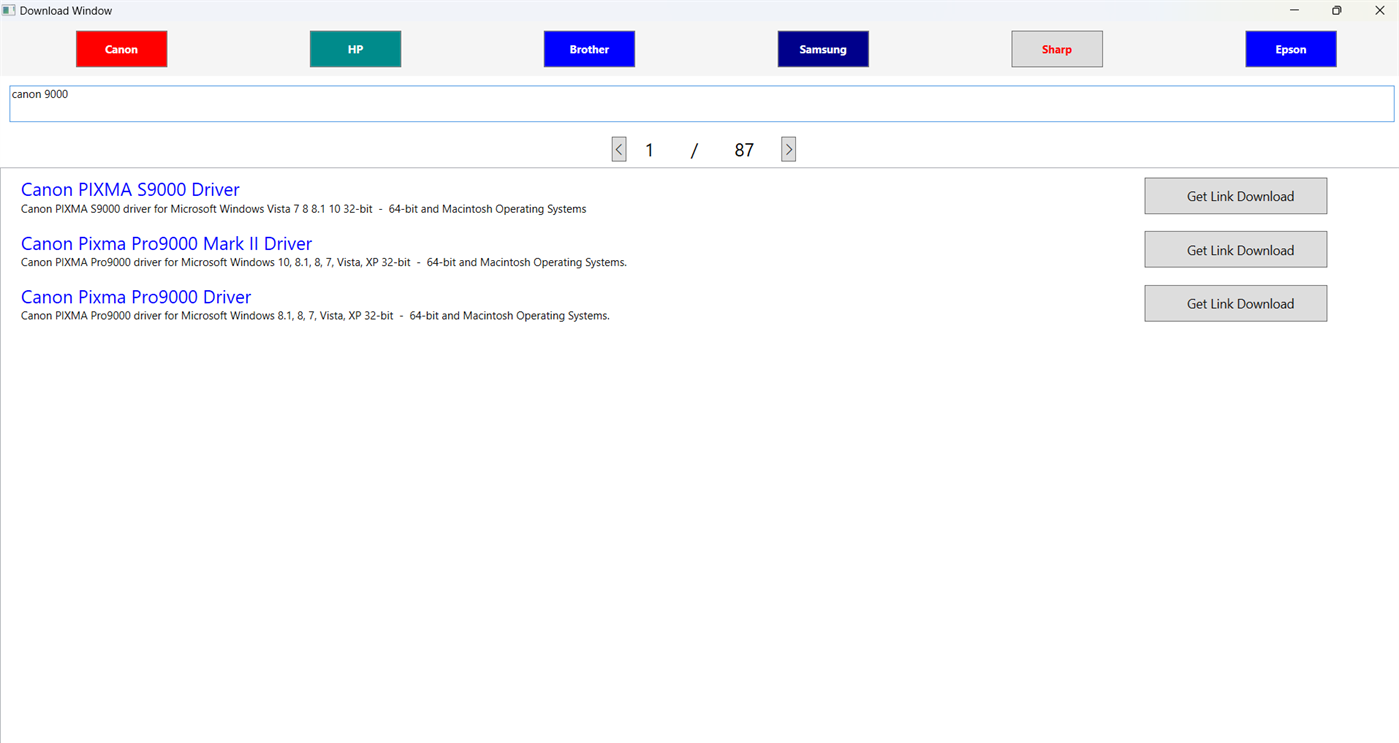This screenshot has width=1399, height=743.
Task: Select the Samsung brand button
Action: [823, 48]
